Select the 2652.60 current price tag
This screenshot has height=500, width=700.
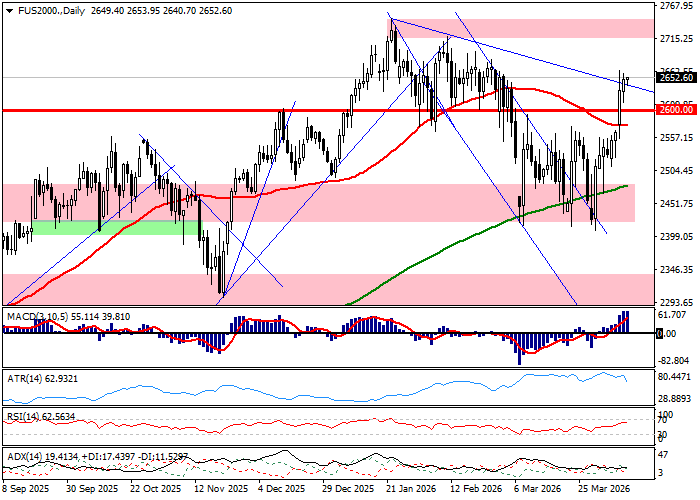[x=675, y=78]
